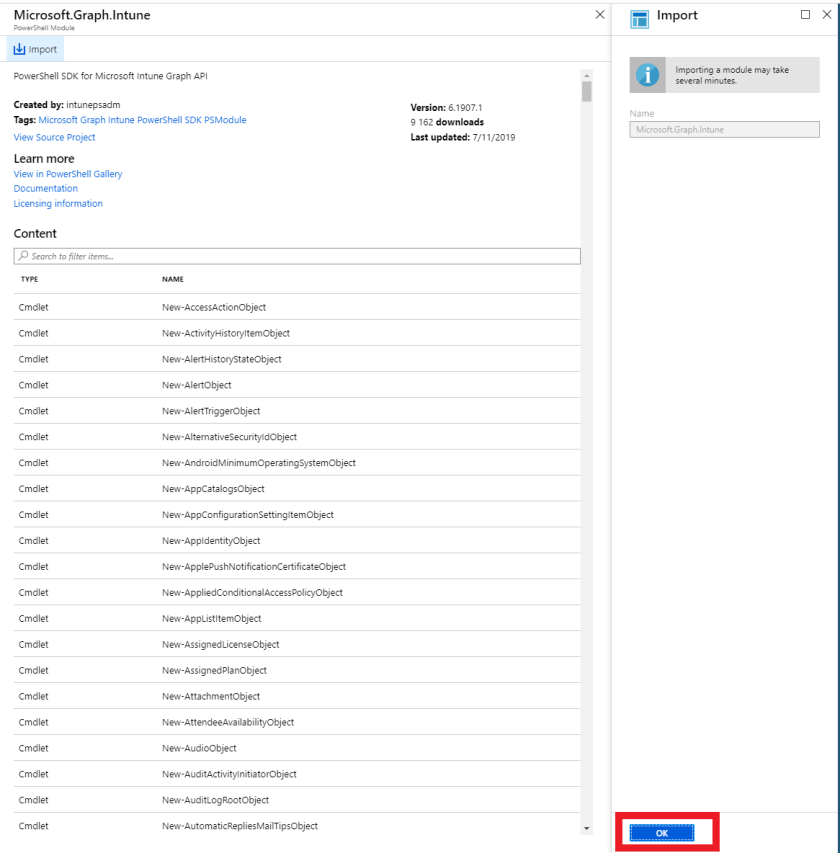This screenshot has height=853, width=840.
Task: Sort by the TYPE column header
Action: pyautogui.click(x=29, y=279)
